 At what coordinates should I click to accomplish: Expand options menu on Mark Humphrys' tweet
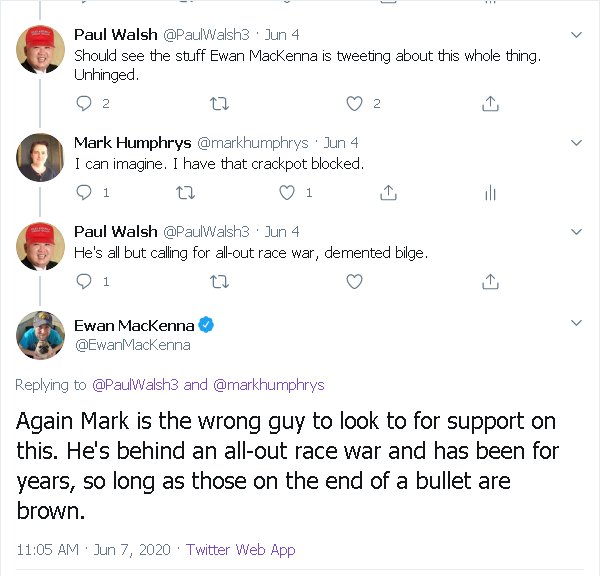(576, 143)
